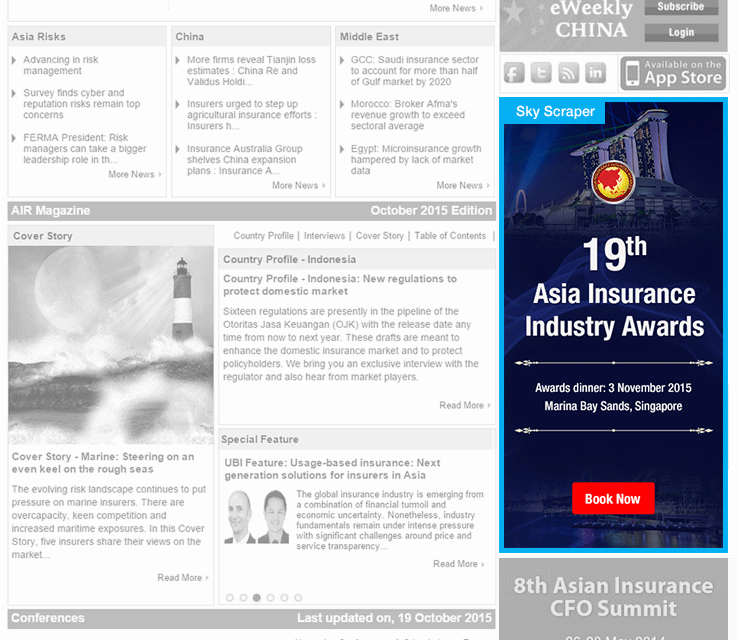Open Country Profile Indonesia new regulations headline
This screenshot has width=738, height=640.
pyautogui.click(x=340, y=285)
